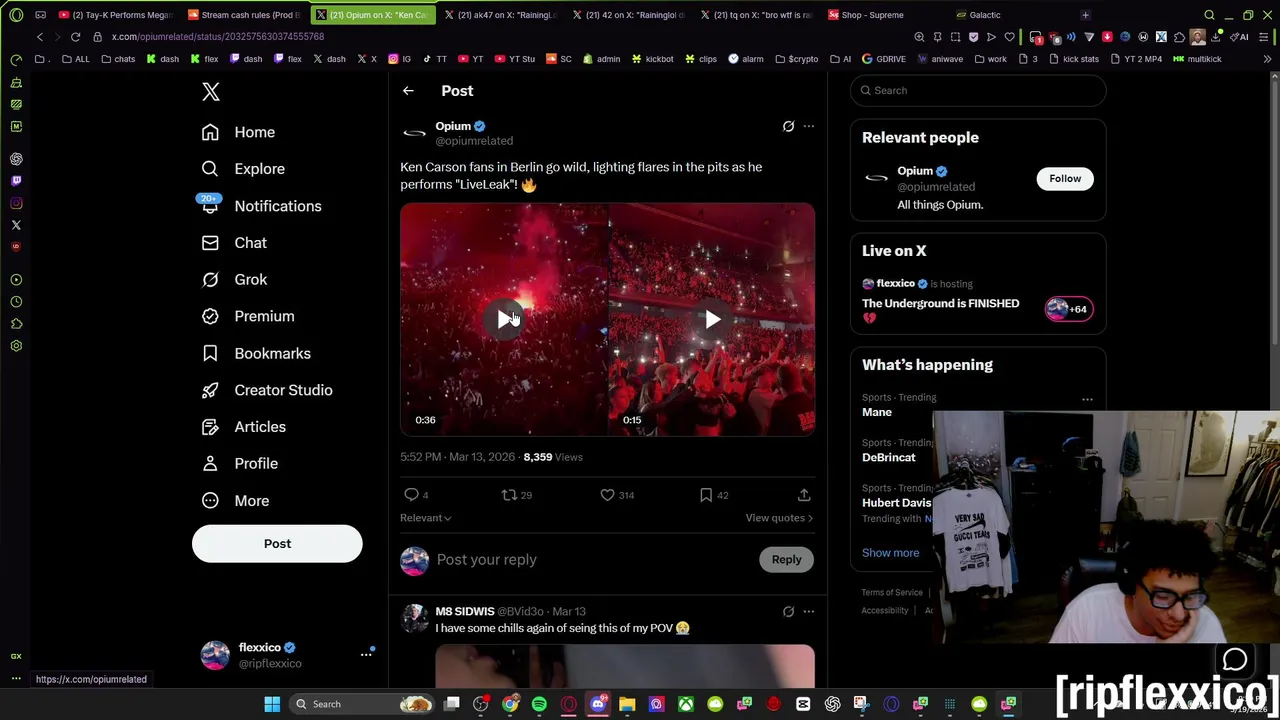The height and width of the screenshot is (720, 1280).
Task: Open three-dot menu beside Mane trend
Action: 1087,400
